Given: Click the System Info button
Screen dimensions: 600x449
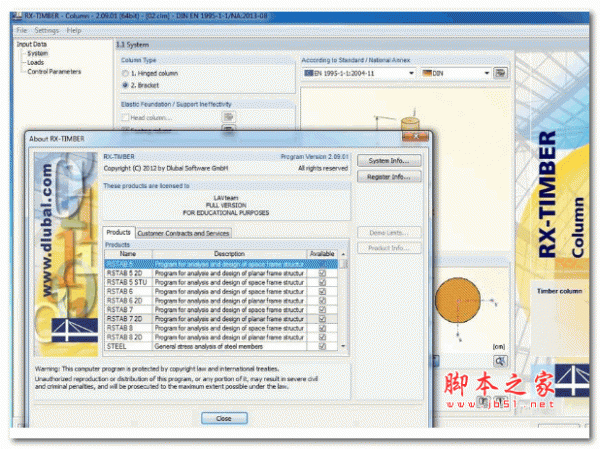Looking at the screenshot, I should 389,160.
